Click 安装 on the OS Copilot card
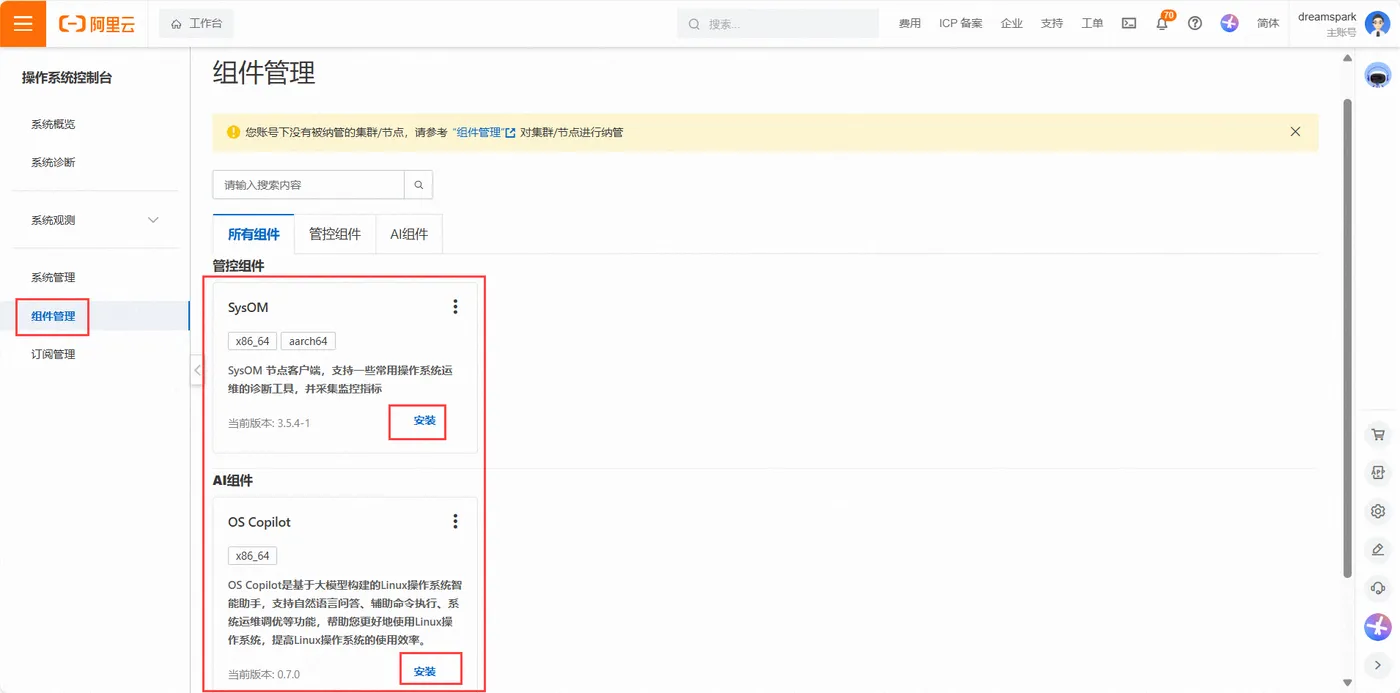Viewport: 1400px width, 693px height. (x=425, y=671)
